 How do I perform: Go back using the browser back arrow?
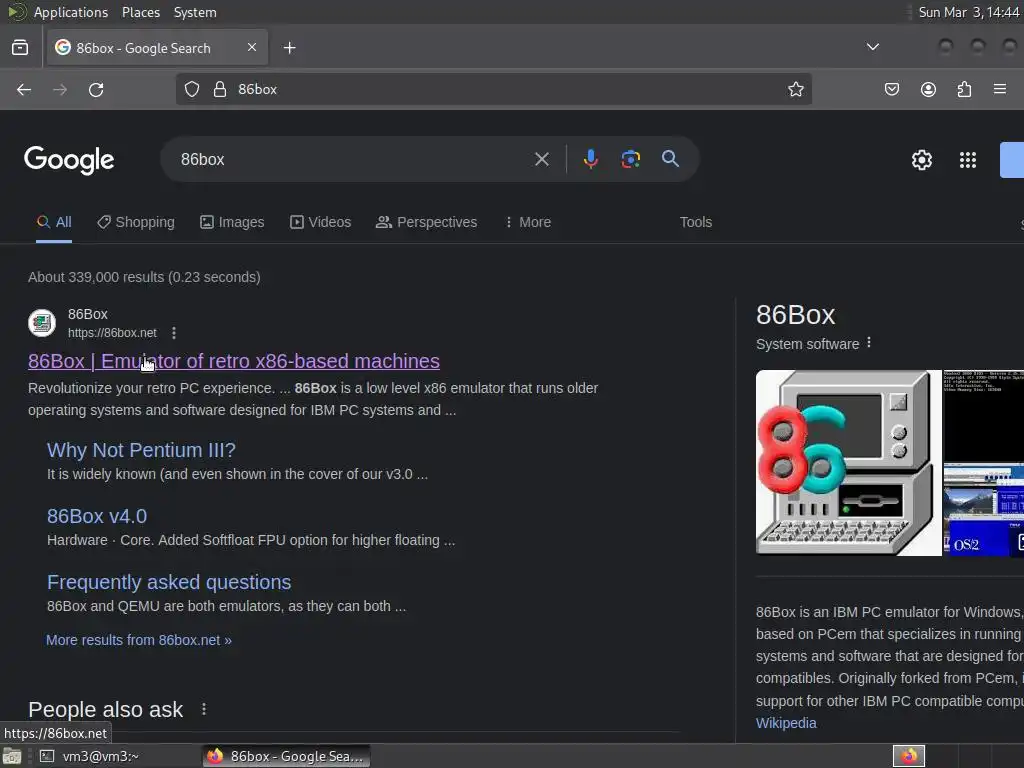click(x=24, y=89)
